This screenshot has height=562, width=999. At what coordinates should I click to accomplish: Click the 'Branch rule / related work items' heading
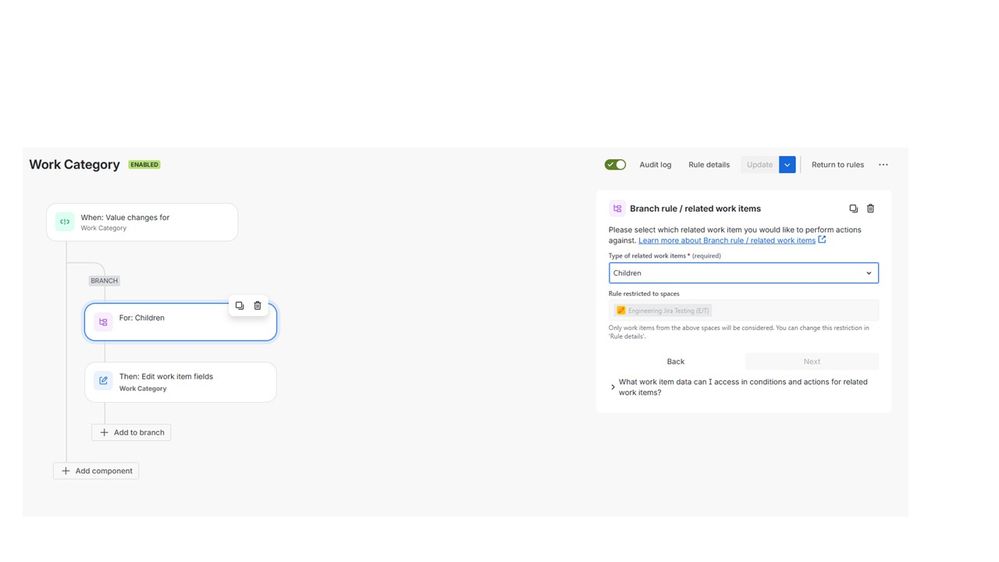695,208
